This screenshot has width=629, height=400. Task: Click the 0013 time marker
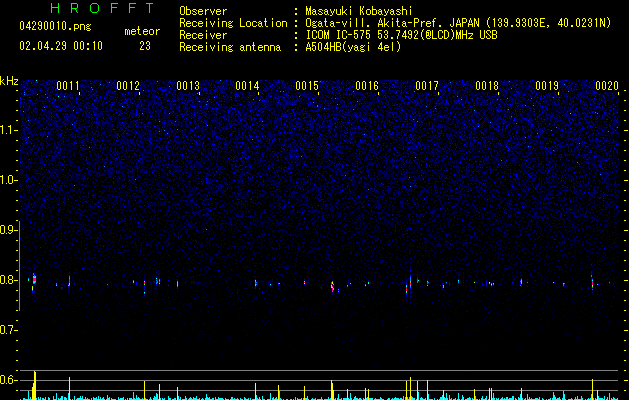coord(188,86)
